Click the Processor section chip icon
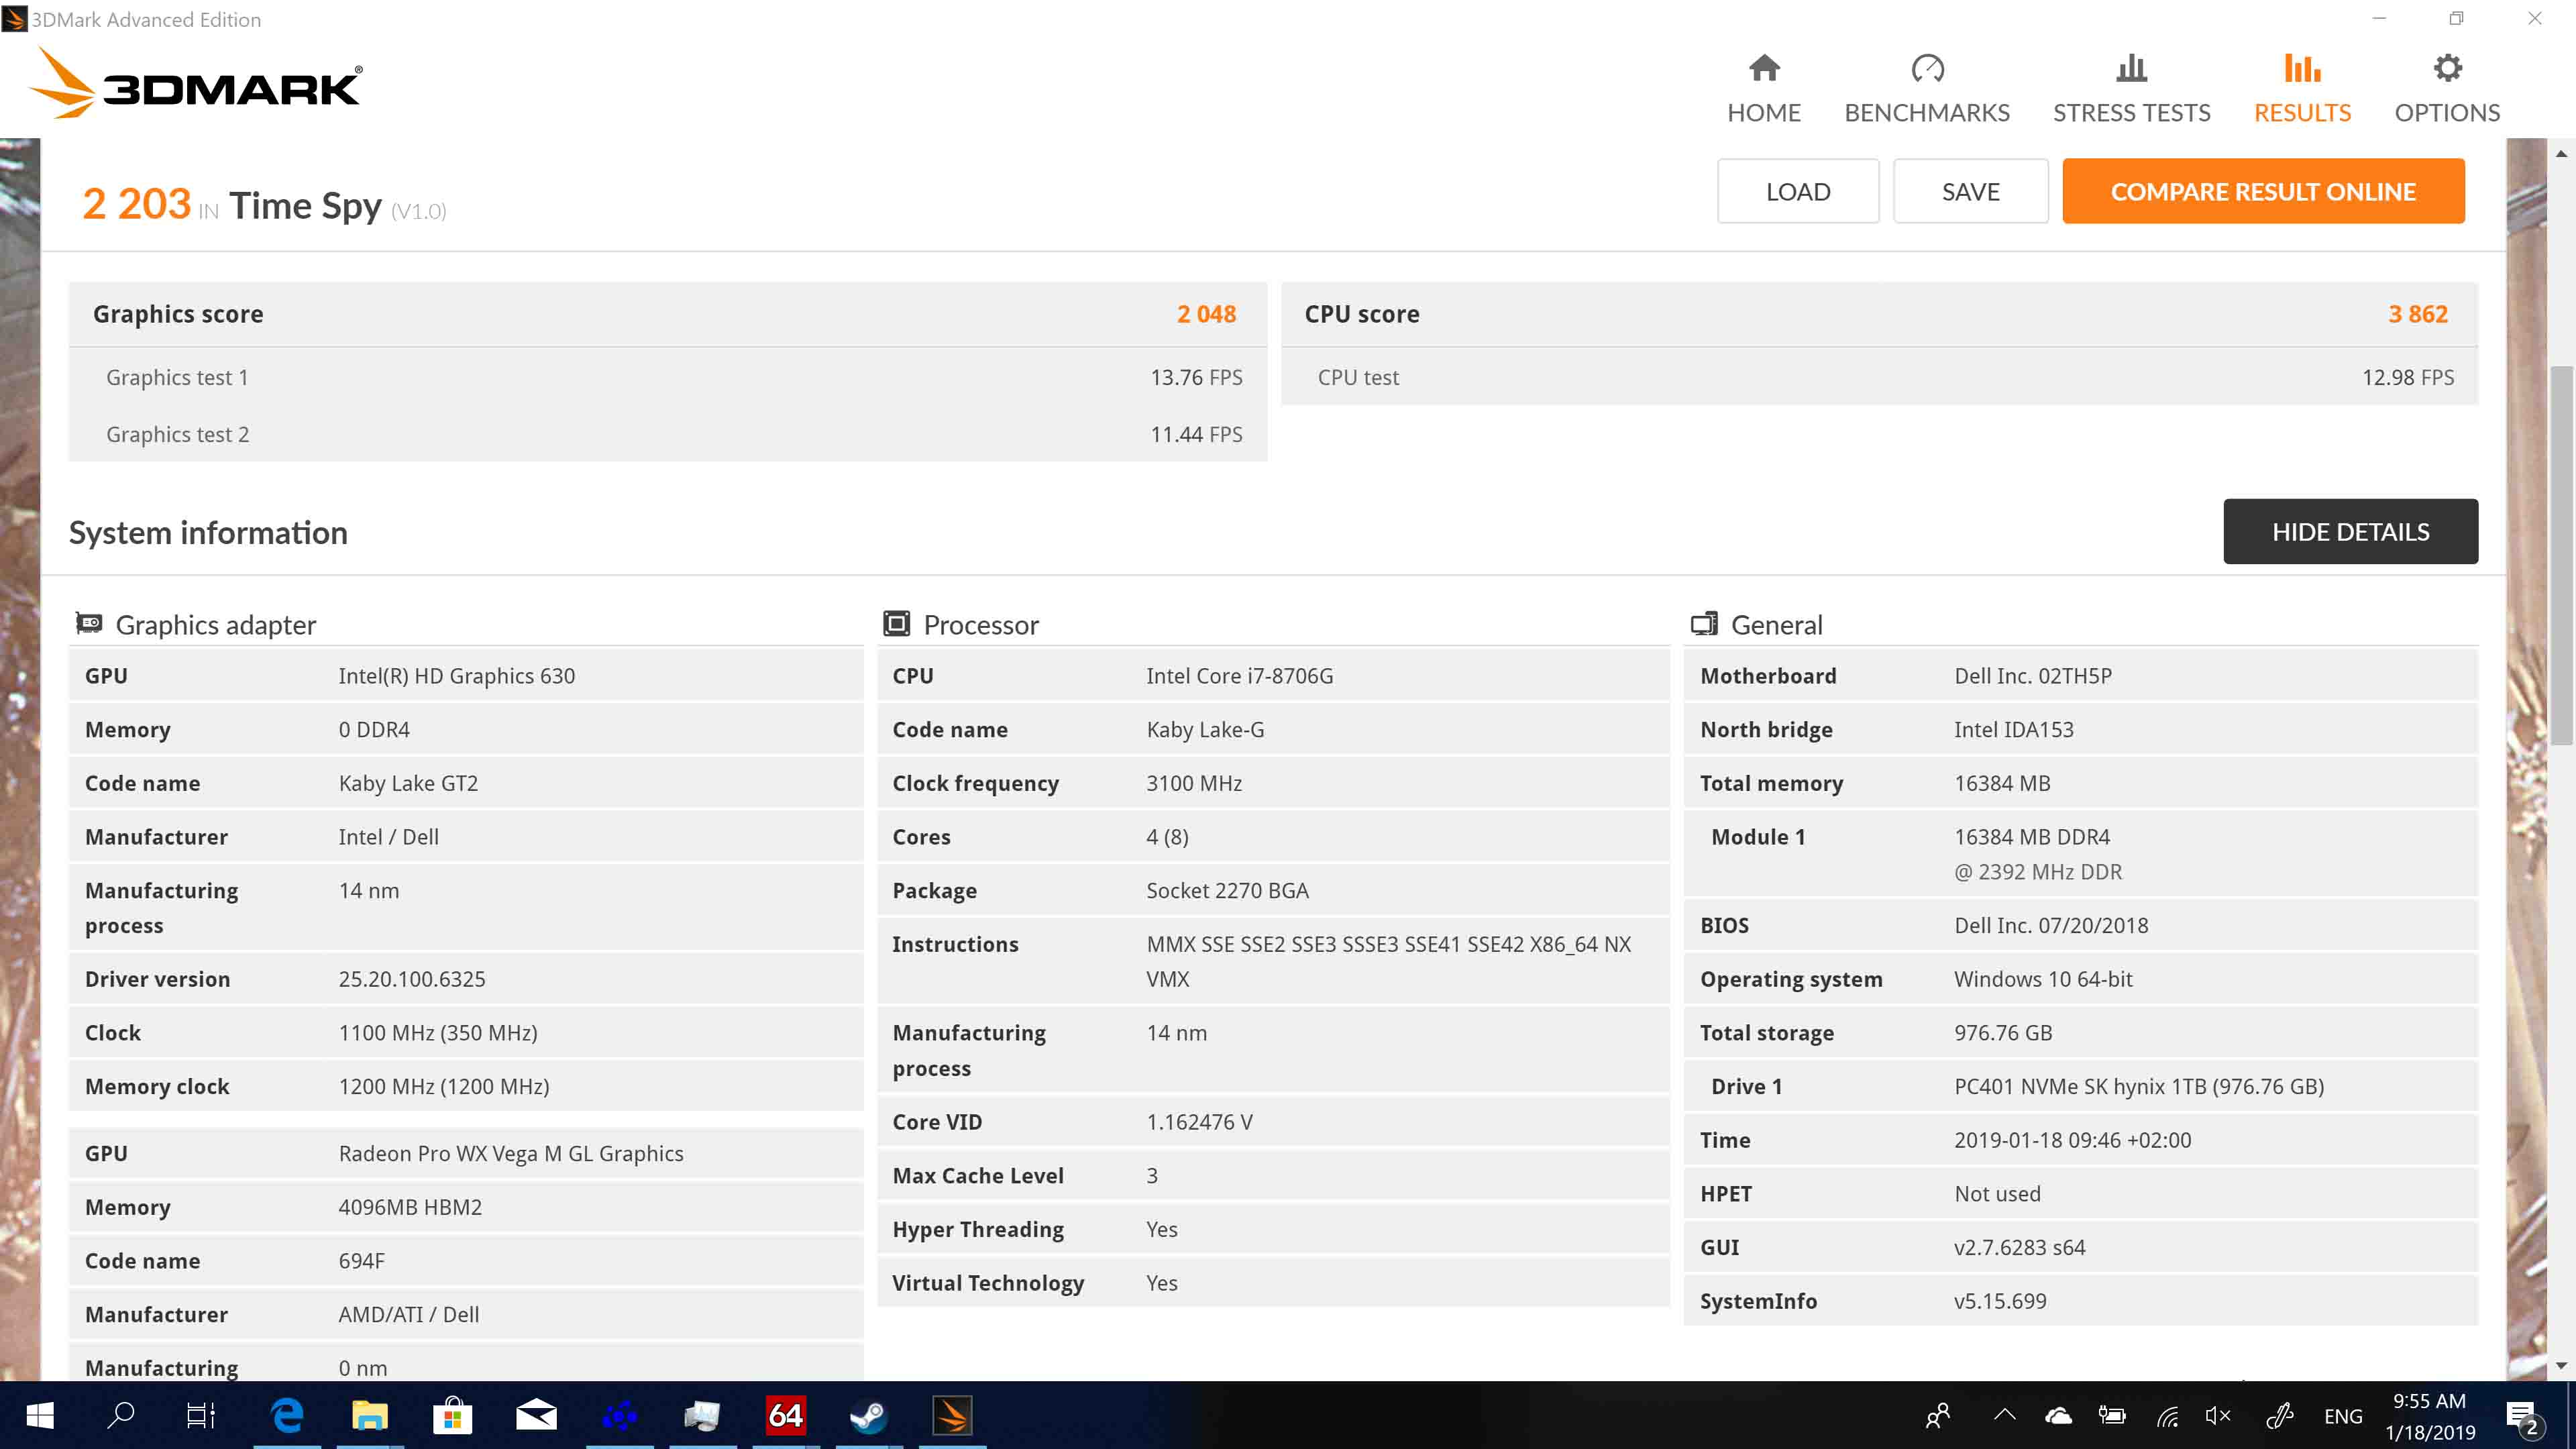Image resolution: width=2576 pixels, height=1449 pixels. click(897, 624)
